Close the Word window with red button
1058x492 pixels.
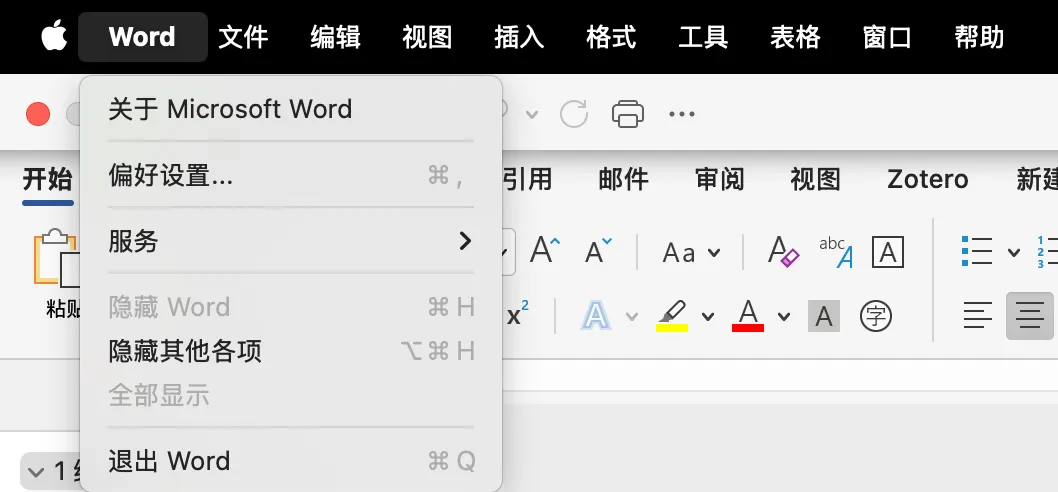[x=38, y=113]
